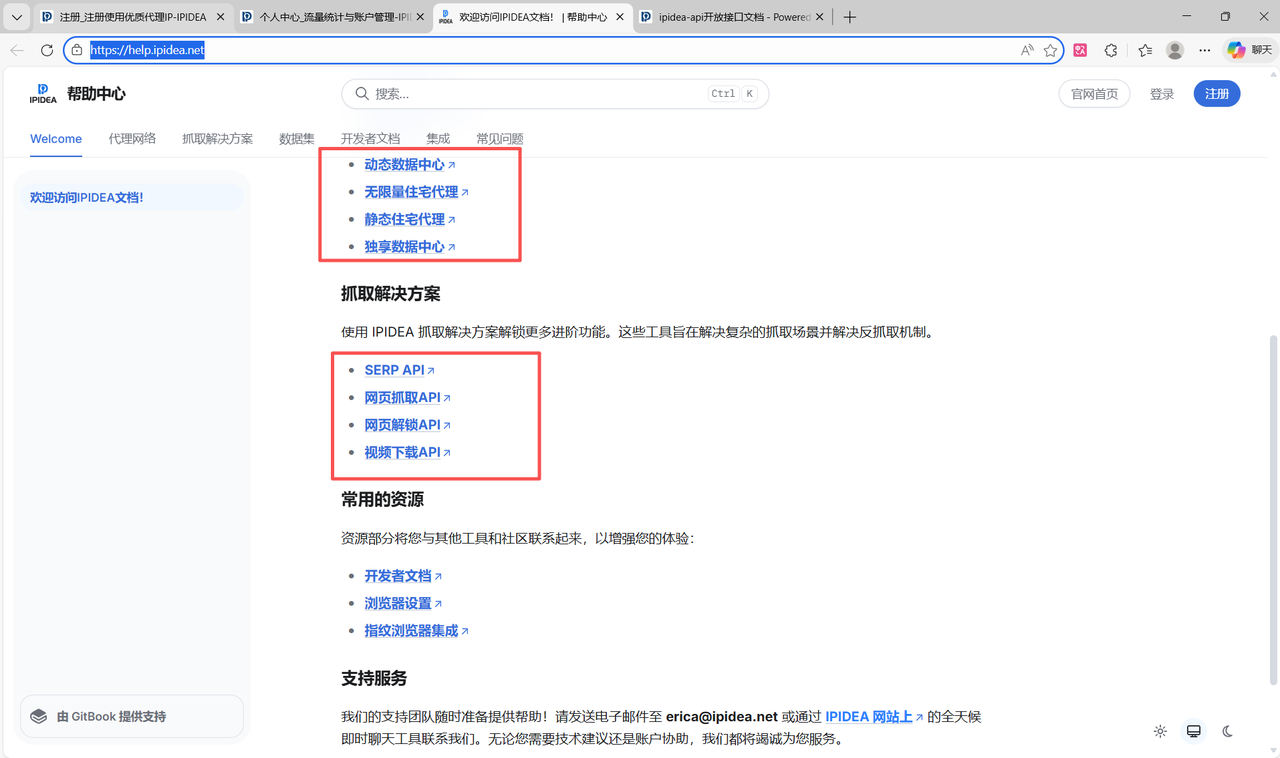Click the 常用的资源 section heading

coord(382,500)
